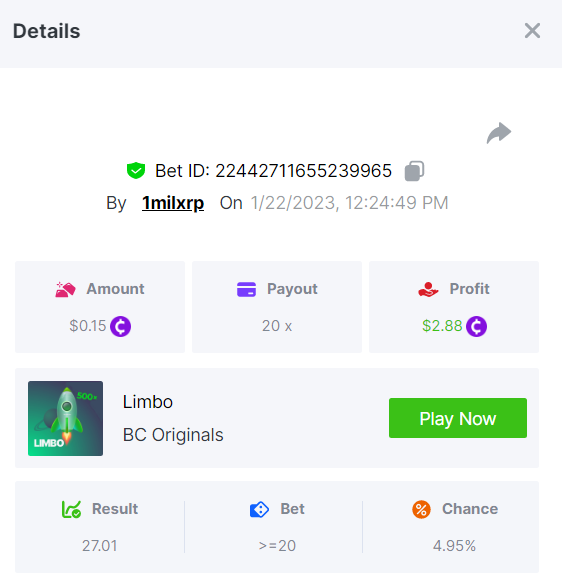The width and height of the screenshot is (562, 582).
Task: Click the BC Originals provider text
Action: click(x=173, y=435)
